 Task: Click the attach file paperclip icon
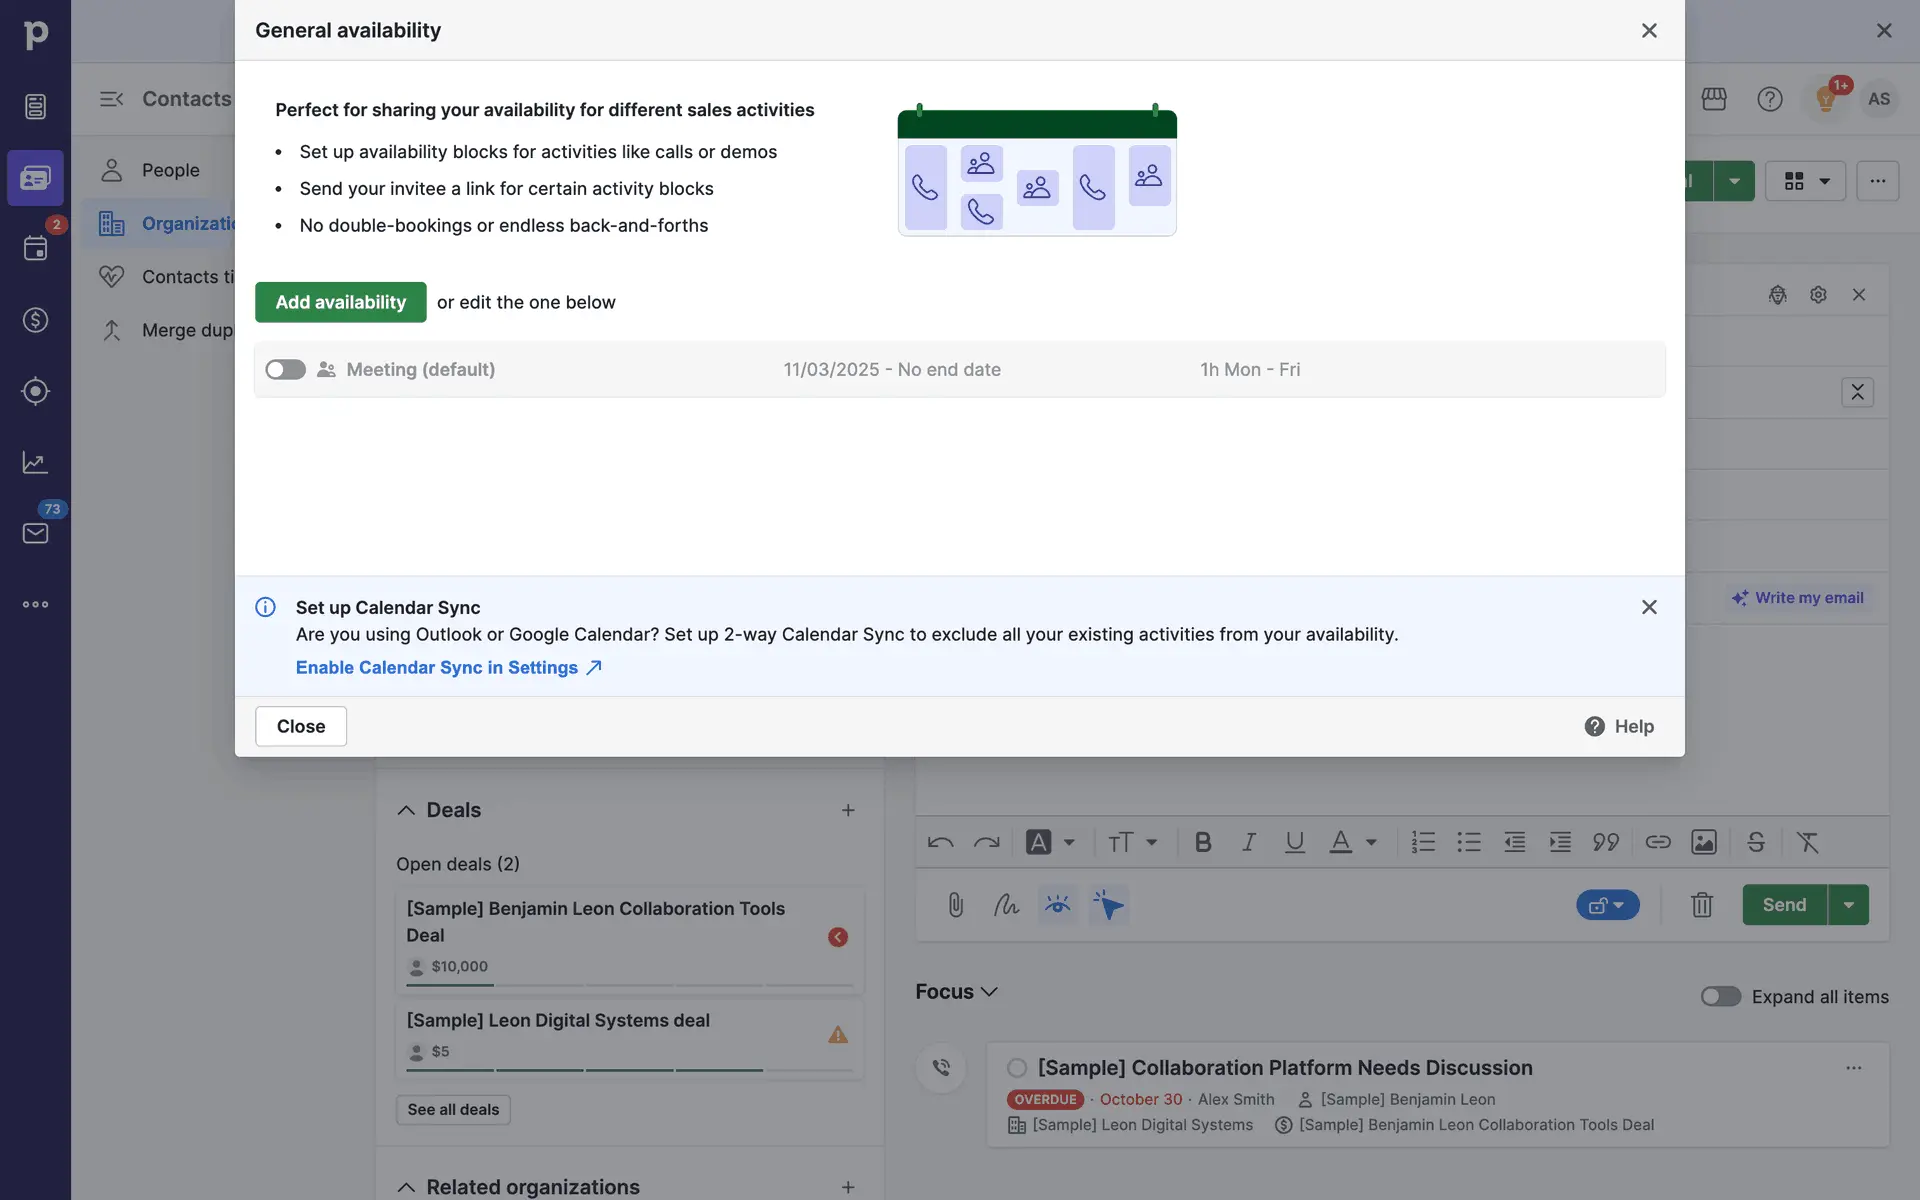[955, 905]
